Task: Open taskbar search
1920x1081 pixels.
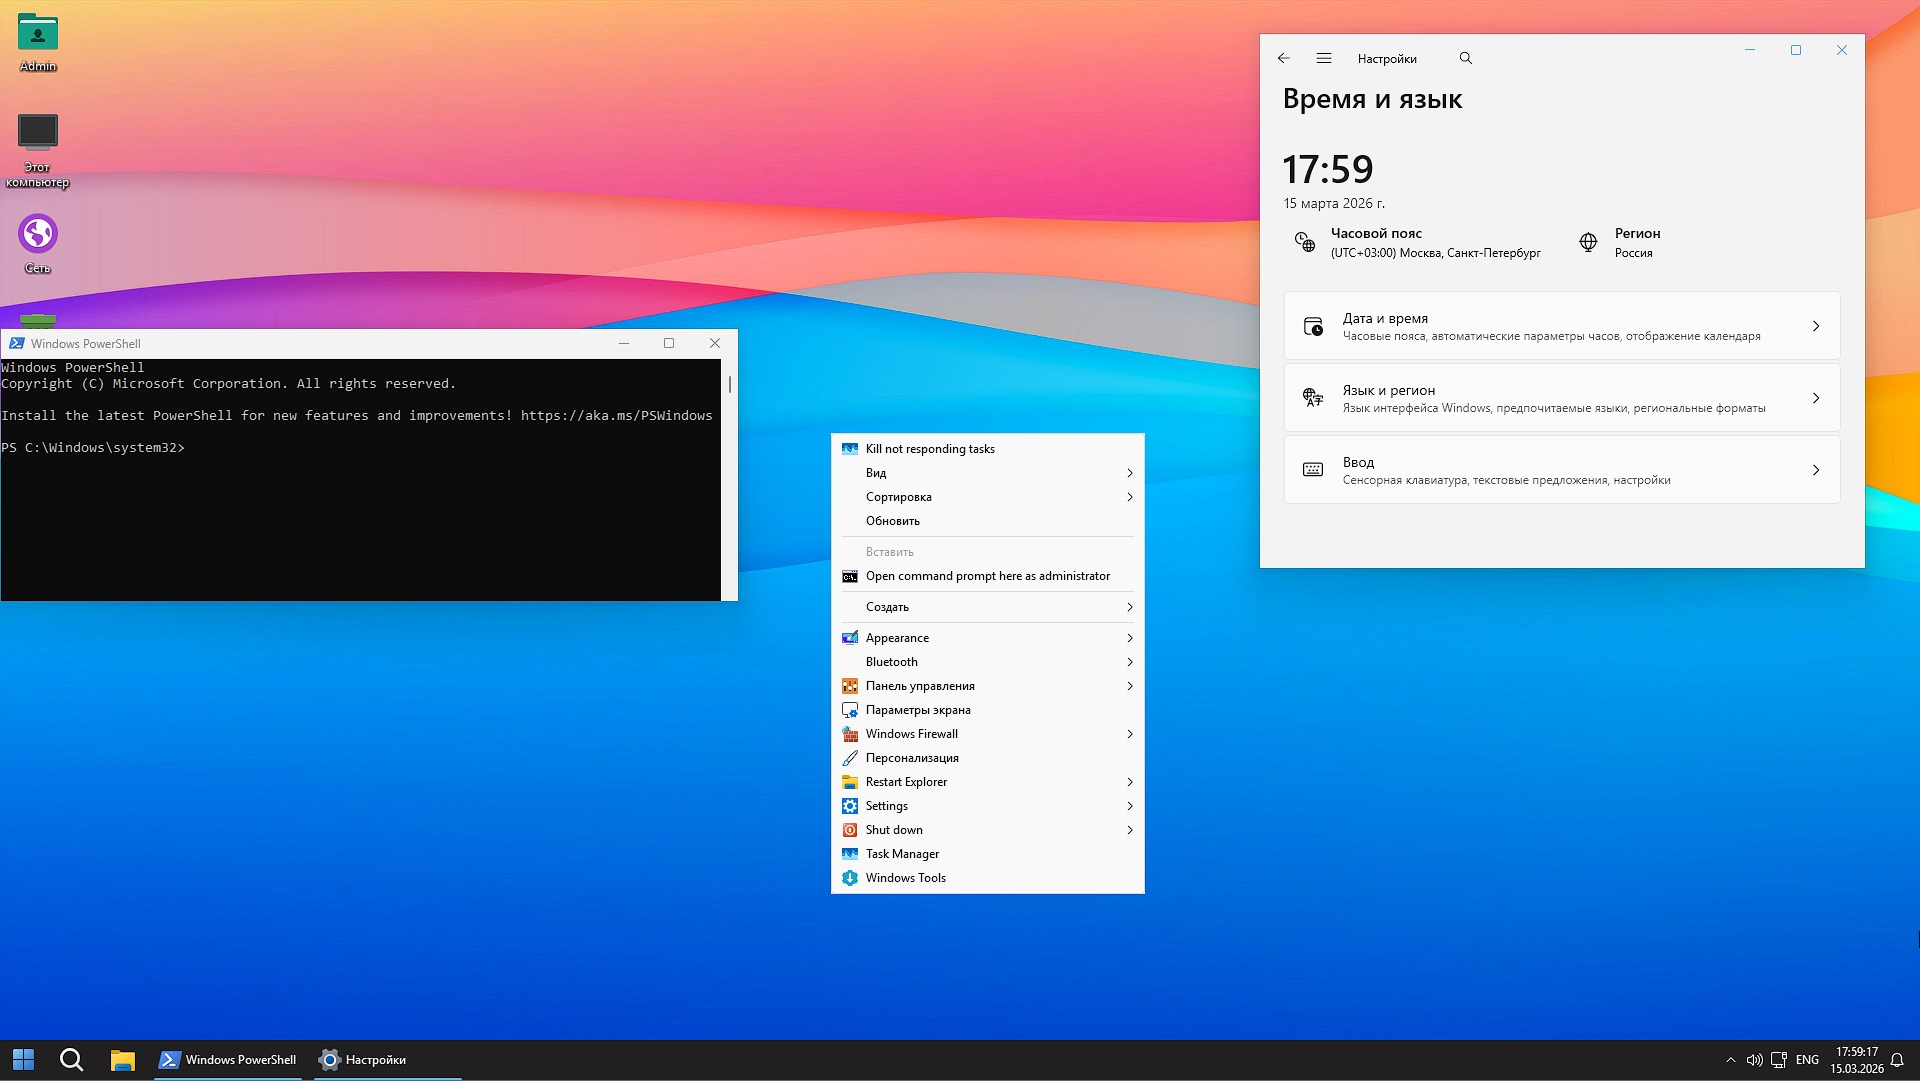Action: tap(70, 1059)
